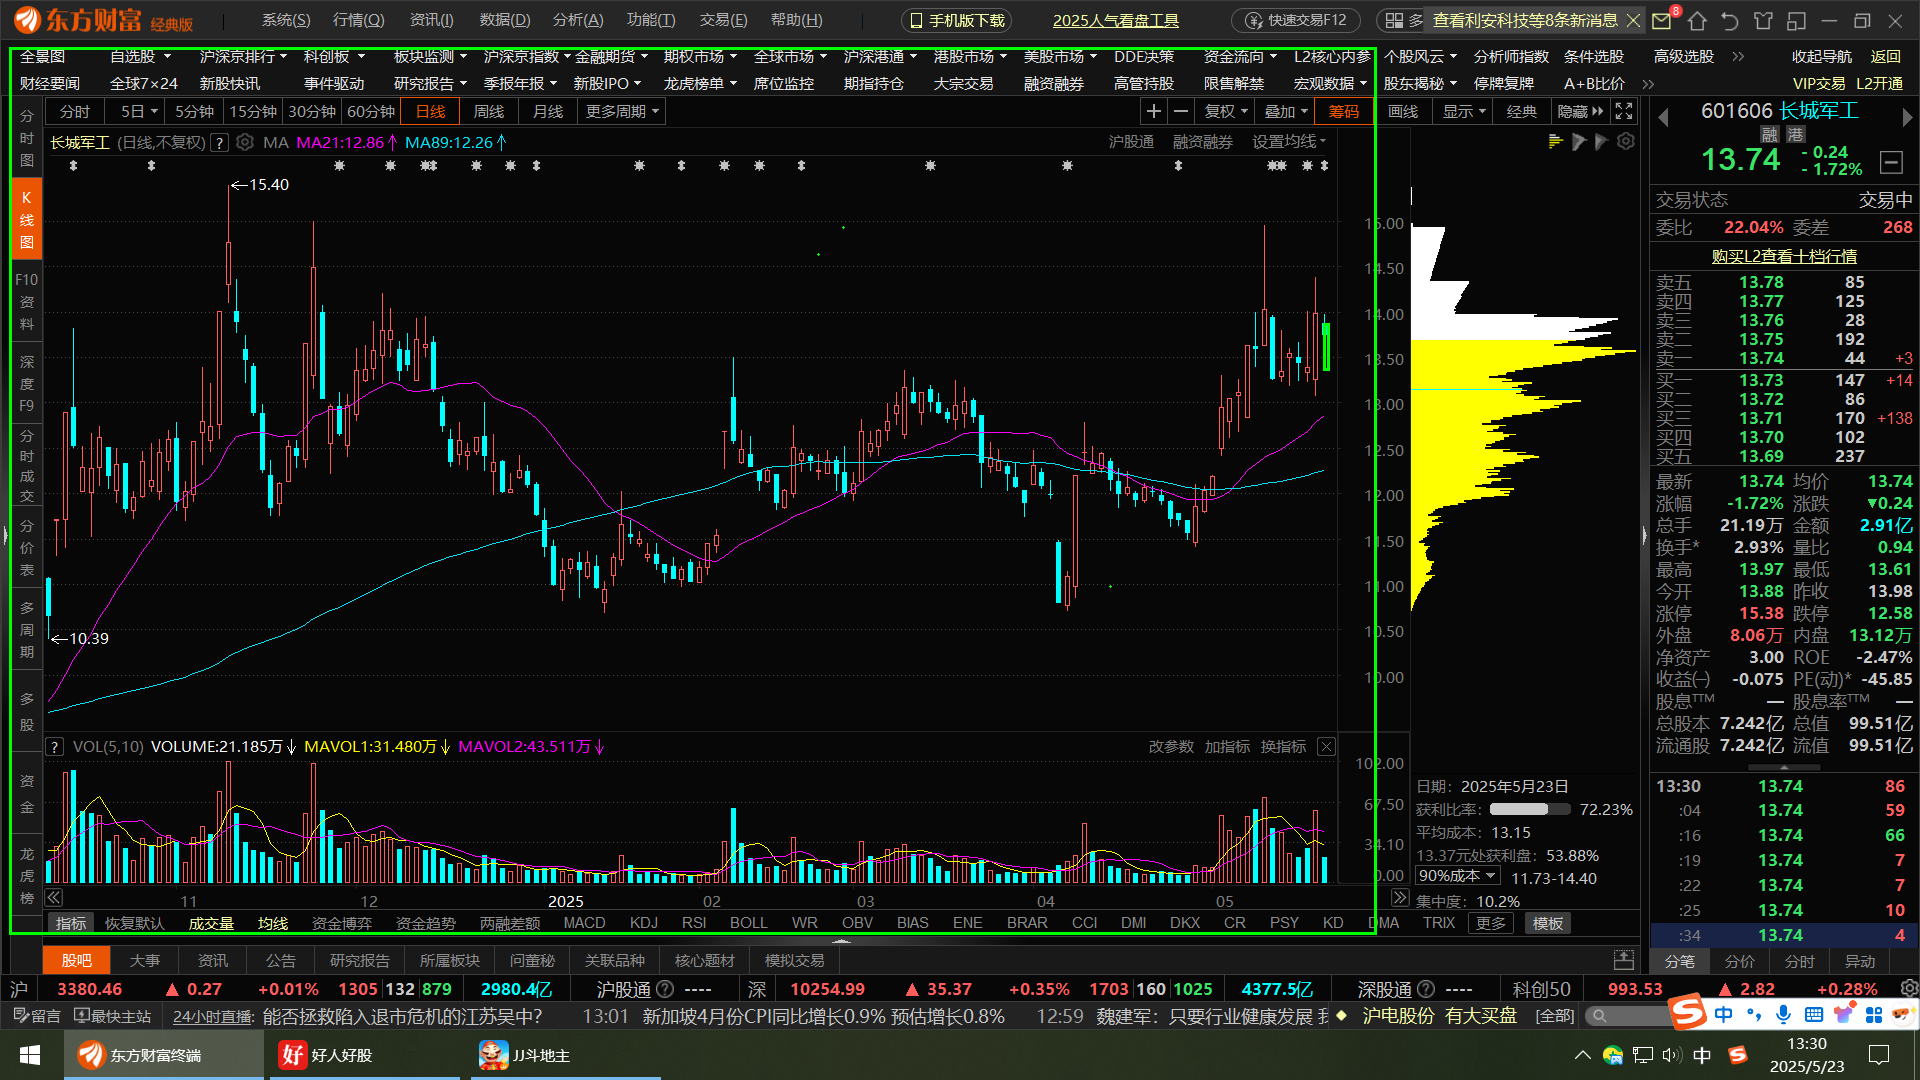Expand the 更多周期 dropdown
The image size is (1920, 1080).
622,111
